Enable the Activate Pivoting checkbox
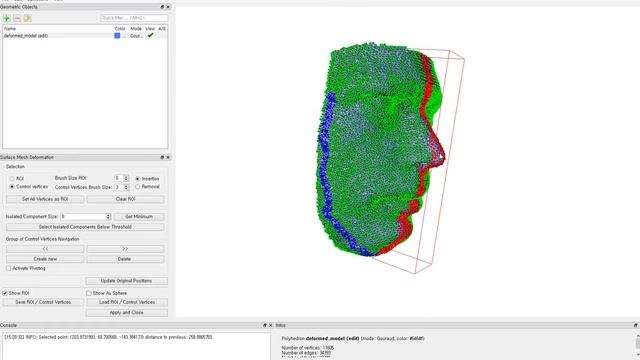This screenshot has height=360, width=640. pos(9,269)
